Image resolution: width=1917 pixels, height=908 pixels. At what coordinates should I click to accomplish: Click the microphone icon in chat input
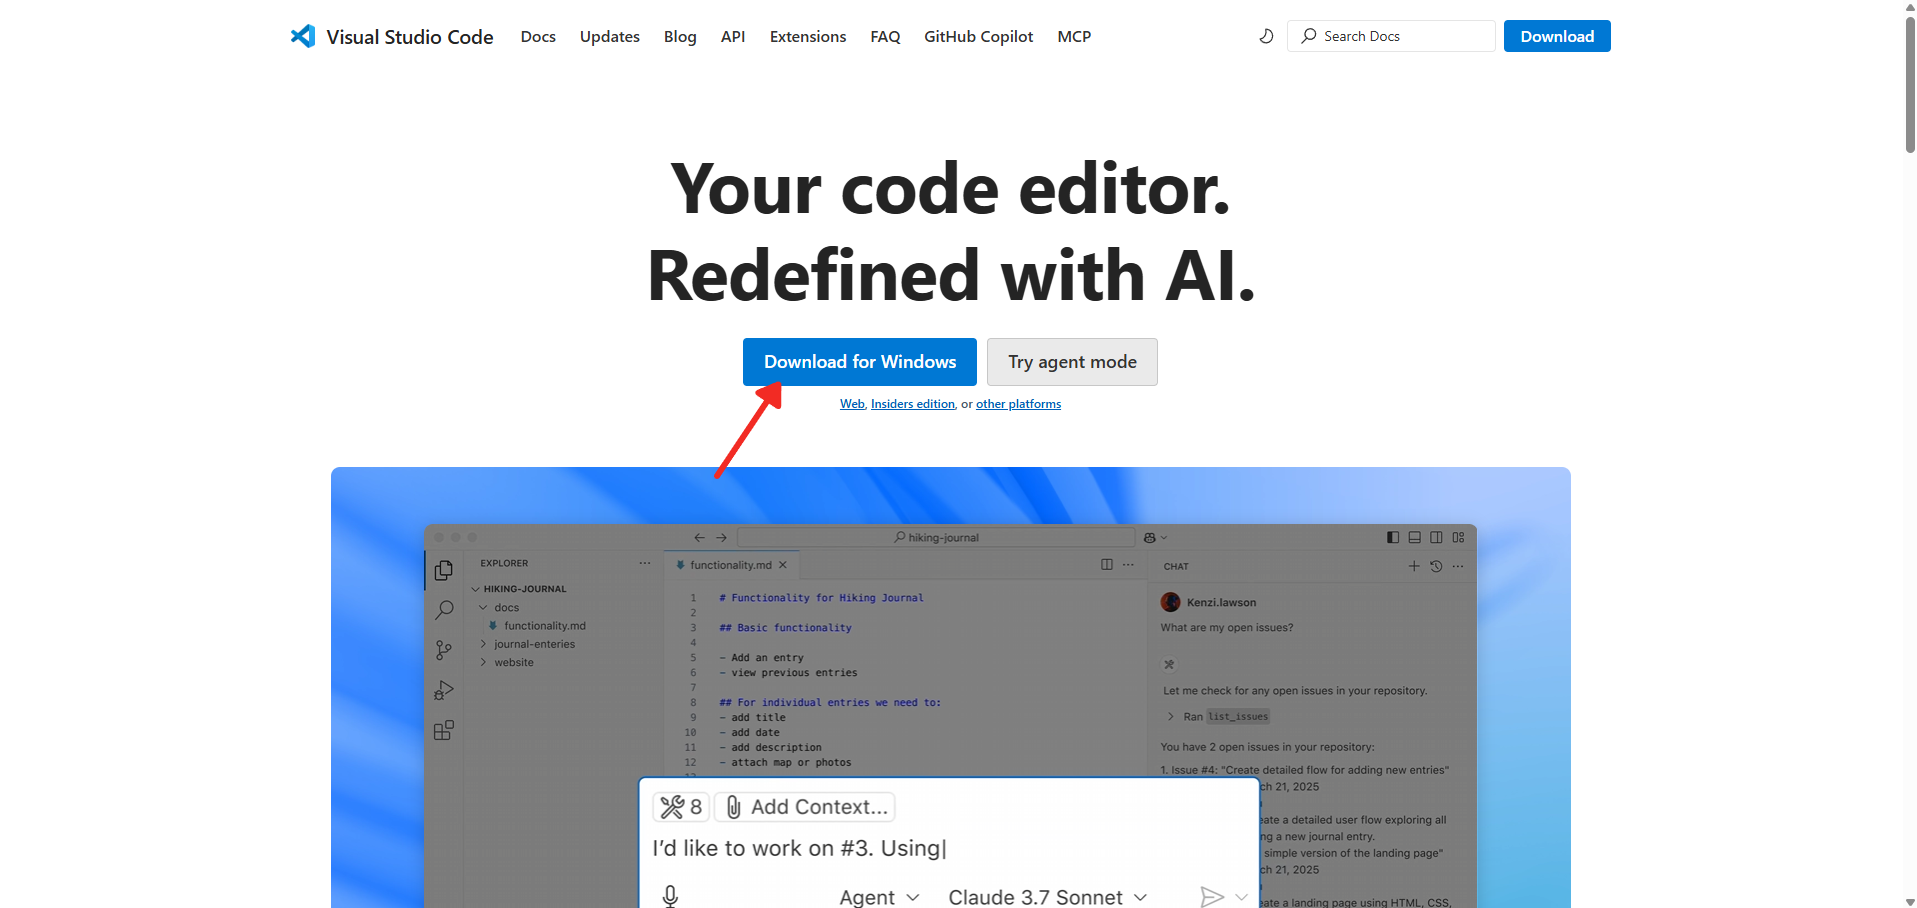(x=671, y=896)
